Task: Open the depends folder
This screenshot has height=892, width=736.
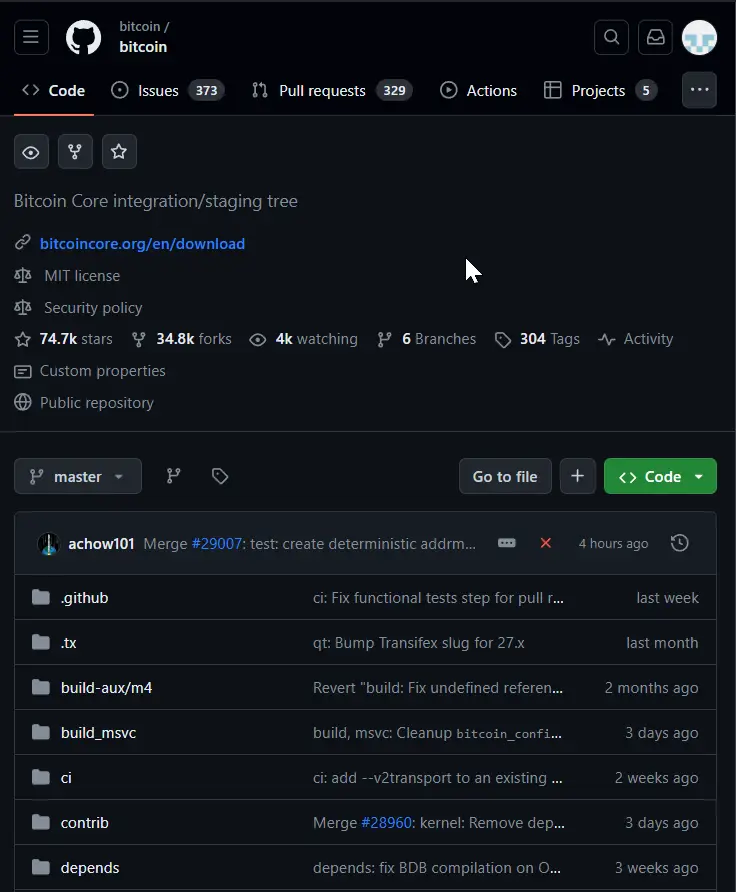Action: [90, 868]
